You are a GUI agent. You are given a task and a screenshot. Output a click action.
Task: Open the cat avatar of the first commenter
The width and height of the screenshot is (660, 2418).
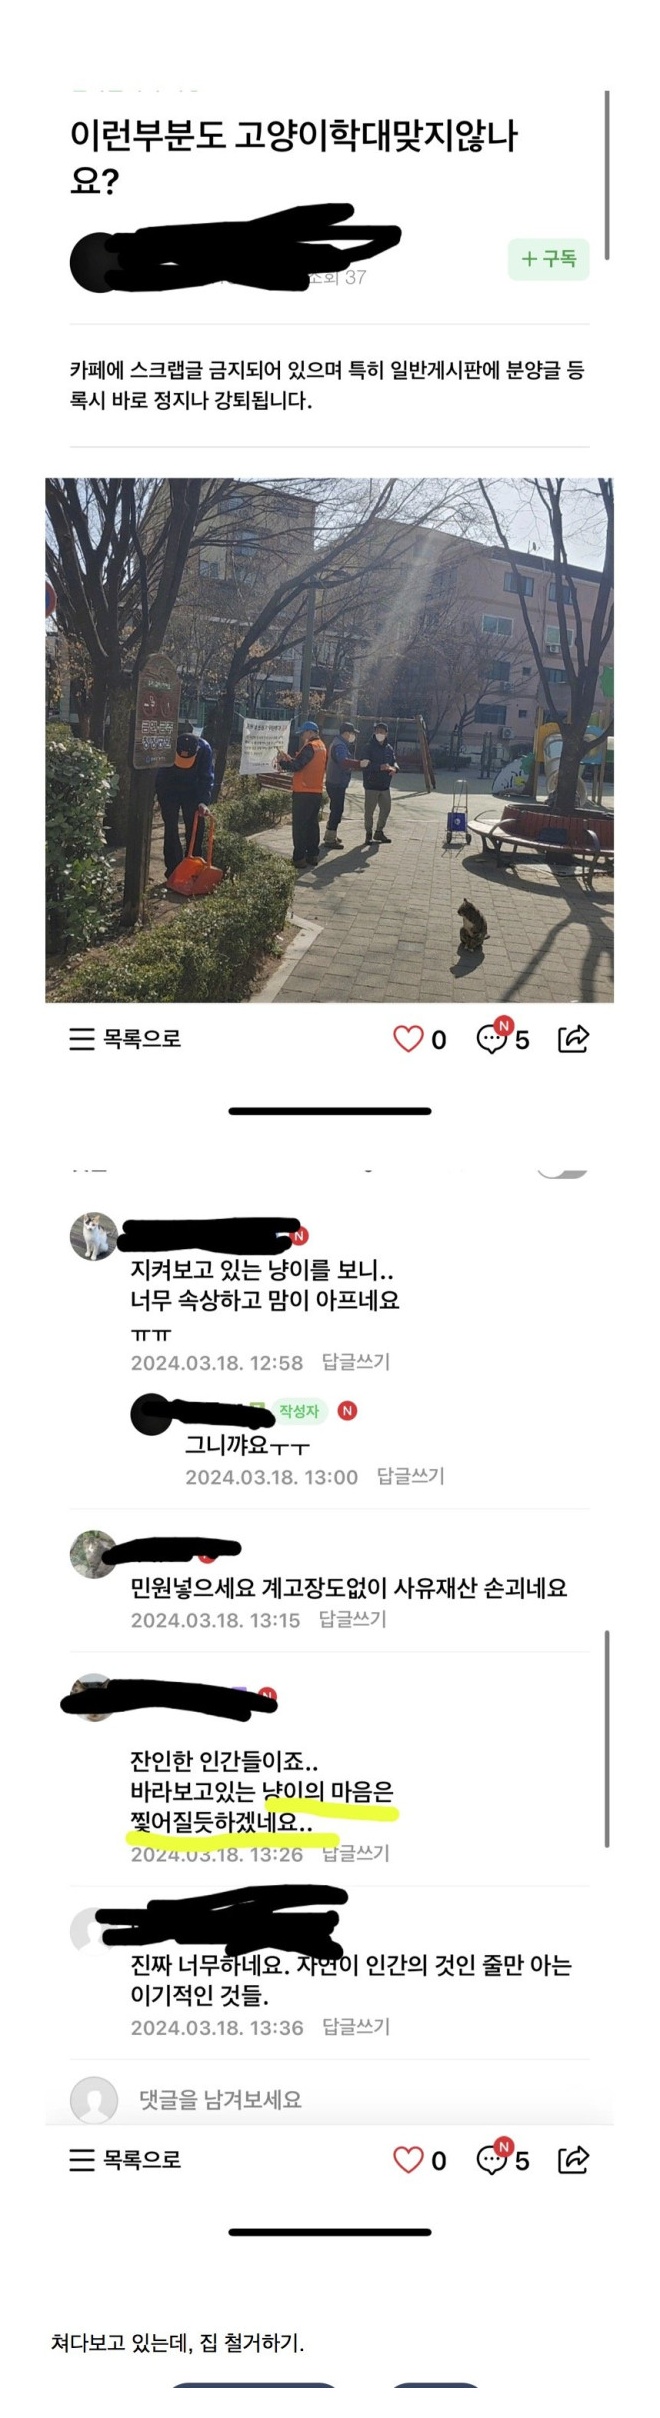pos(94,1237)
